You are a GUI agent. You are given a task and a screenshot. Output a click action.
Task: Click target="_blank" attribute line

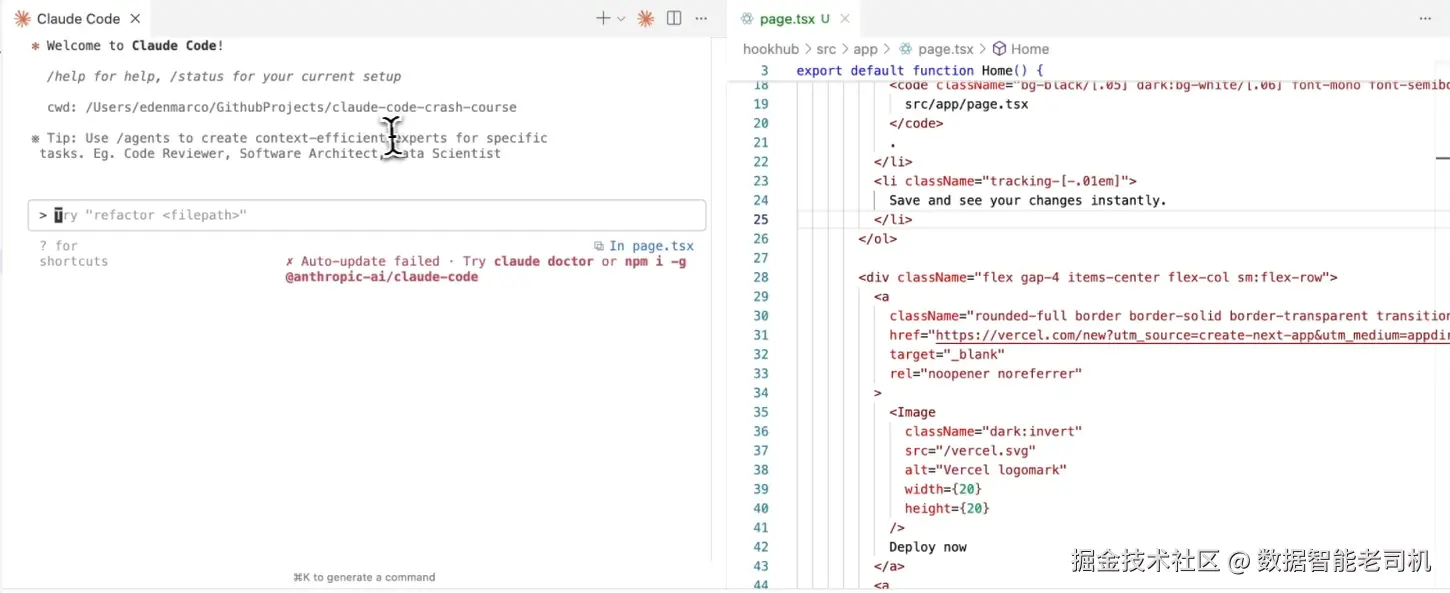click(x=947, y=354)
